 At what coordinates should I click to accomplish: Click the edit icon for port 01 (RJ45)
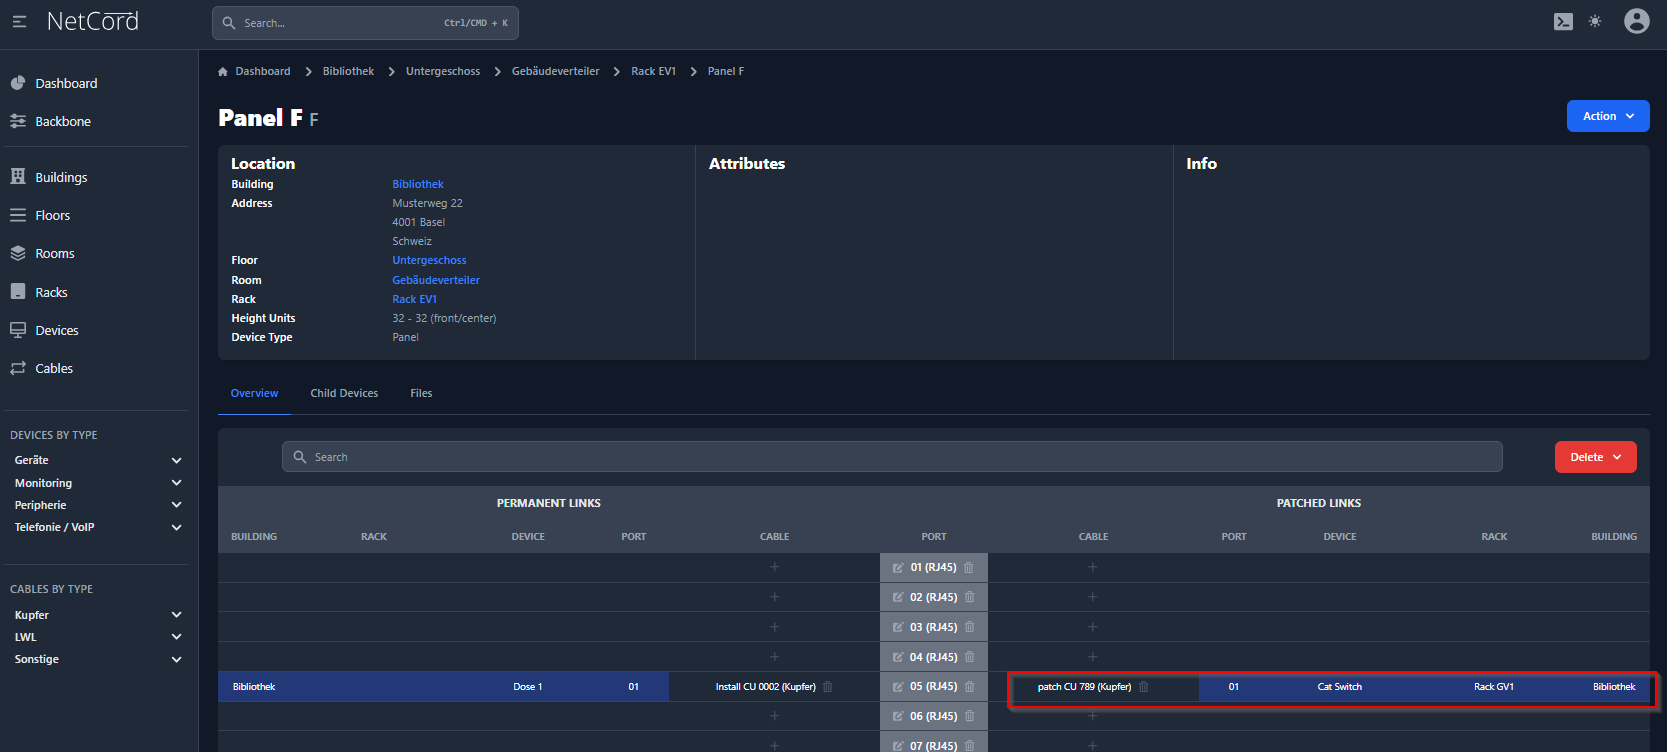click(x=898, y=568)
